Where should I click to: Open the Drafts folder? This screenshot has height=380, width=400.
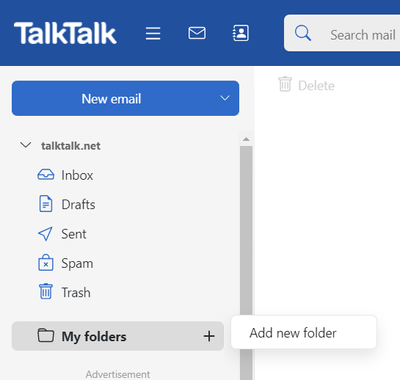point(78,204)
